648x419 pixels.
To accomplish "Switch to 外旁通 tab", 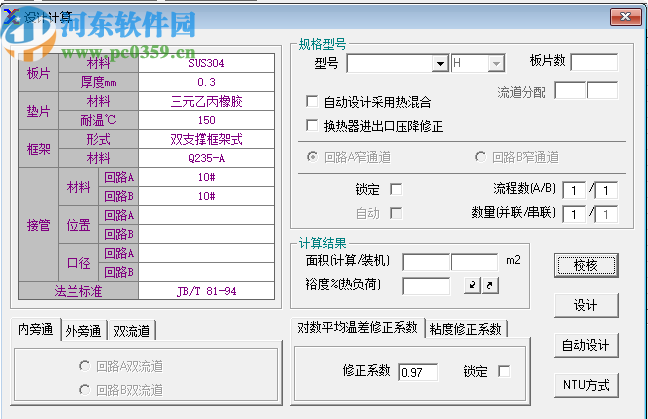I will 84,331.
